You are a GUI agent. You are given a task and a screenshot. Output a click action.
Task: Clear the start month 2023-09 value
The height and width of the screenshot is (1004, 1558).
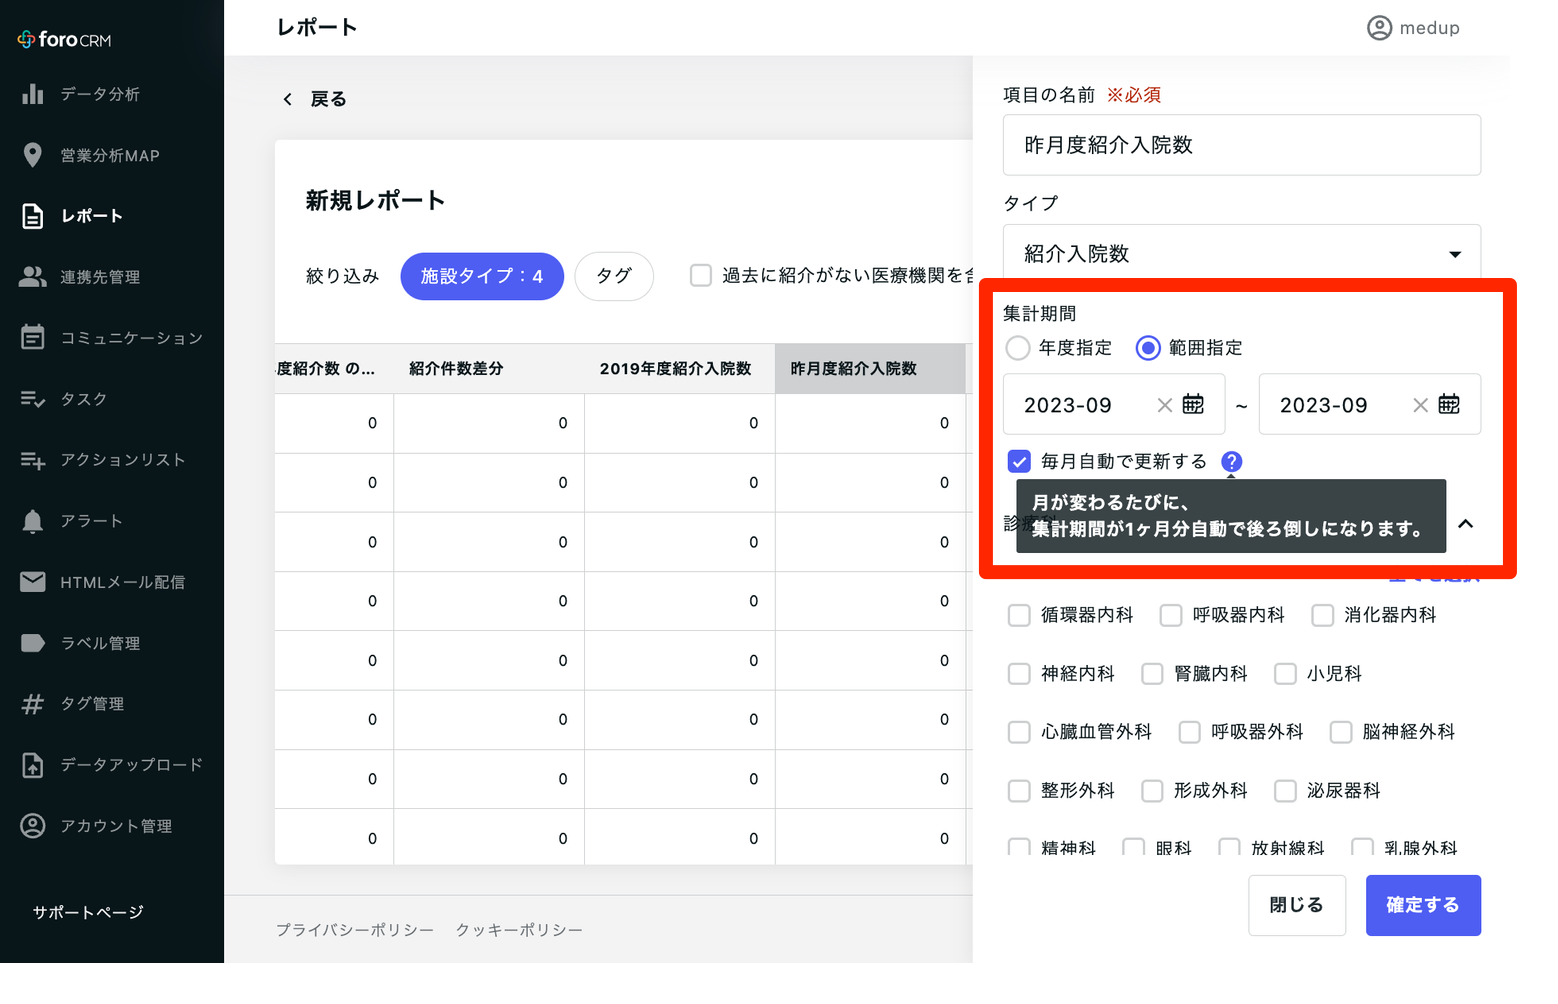coord(1164,405)
